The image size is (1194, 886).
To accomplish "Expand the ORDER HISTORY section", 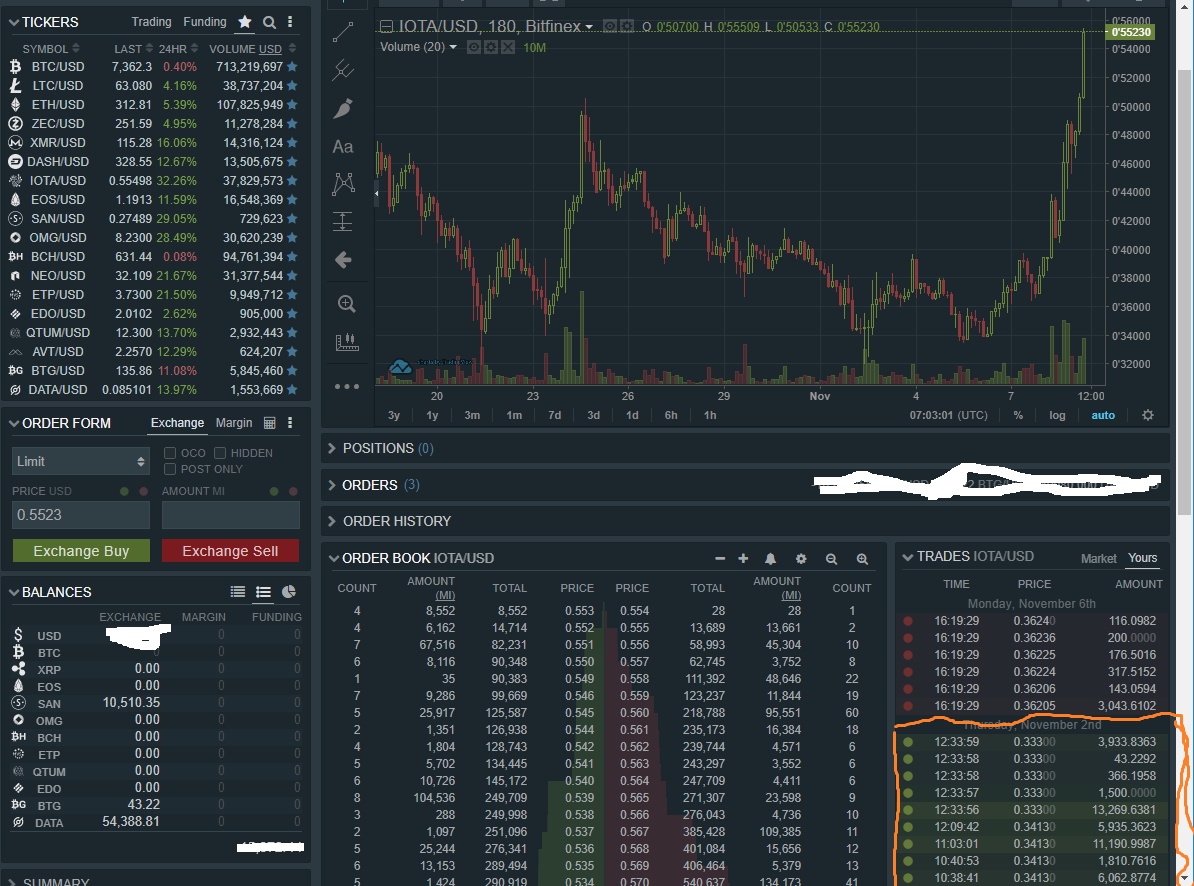I will tap(331, 521).
